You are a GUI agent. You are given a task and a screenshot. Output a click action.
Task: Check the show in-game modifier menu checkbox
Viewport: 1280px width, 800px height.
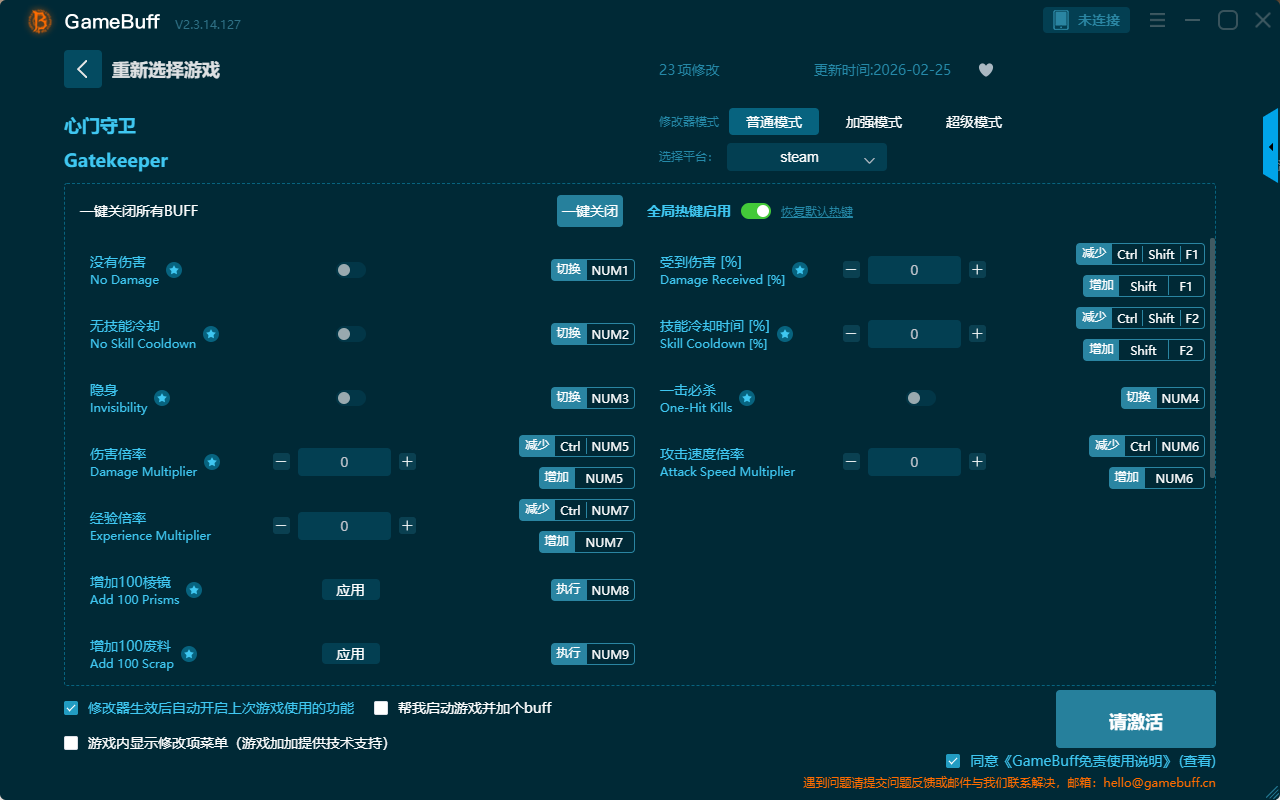click(71, 743)
